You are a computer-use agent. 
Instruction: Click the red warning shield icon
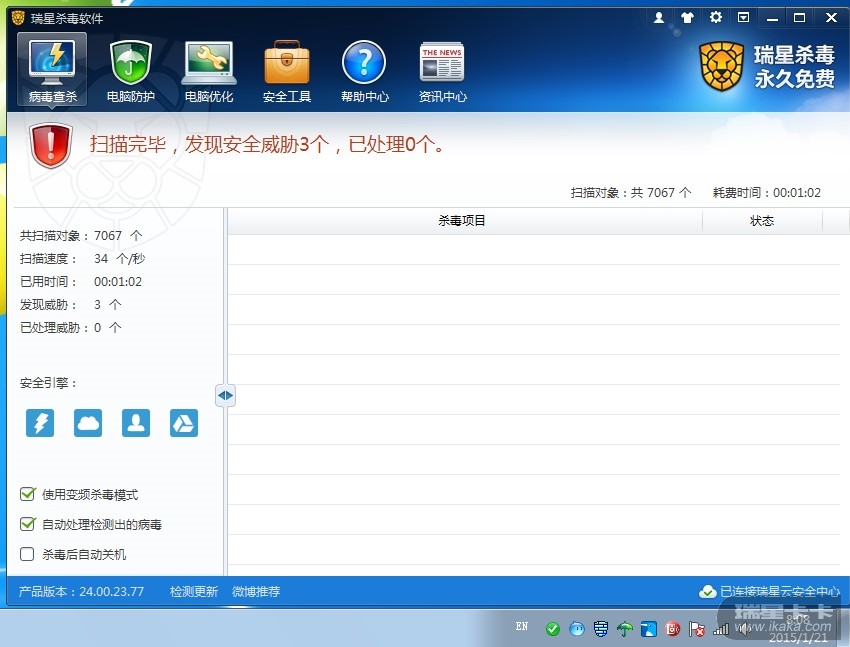point(51,145)
